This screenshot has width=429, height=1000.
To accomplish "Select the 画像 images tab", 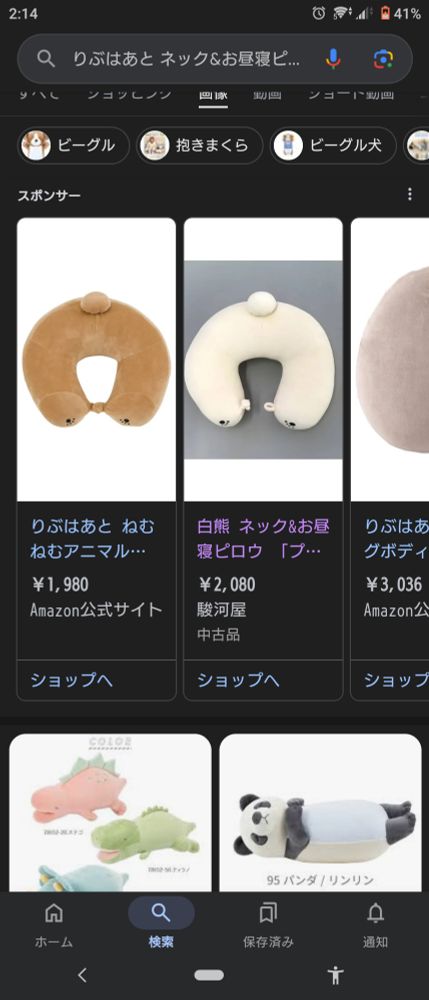I will tap(213, 94).
